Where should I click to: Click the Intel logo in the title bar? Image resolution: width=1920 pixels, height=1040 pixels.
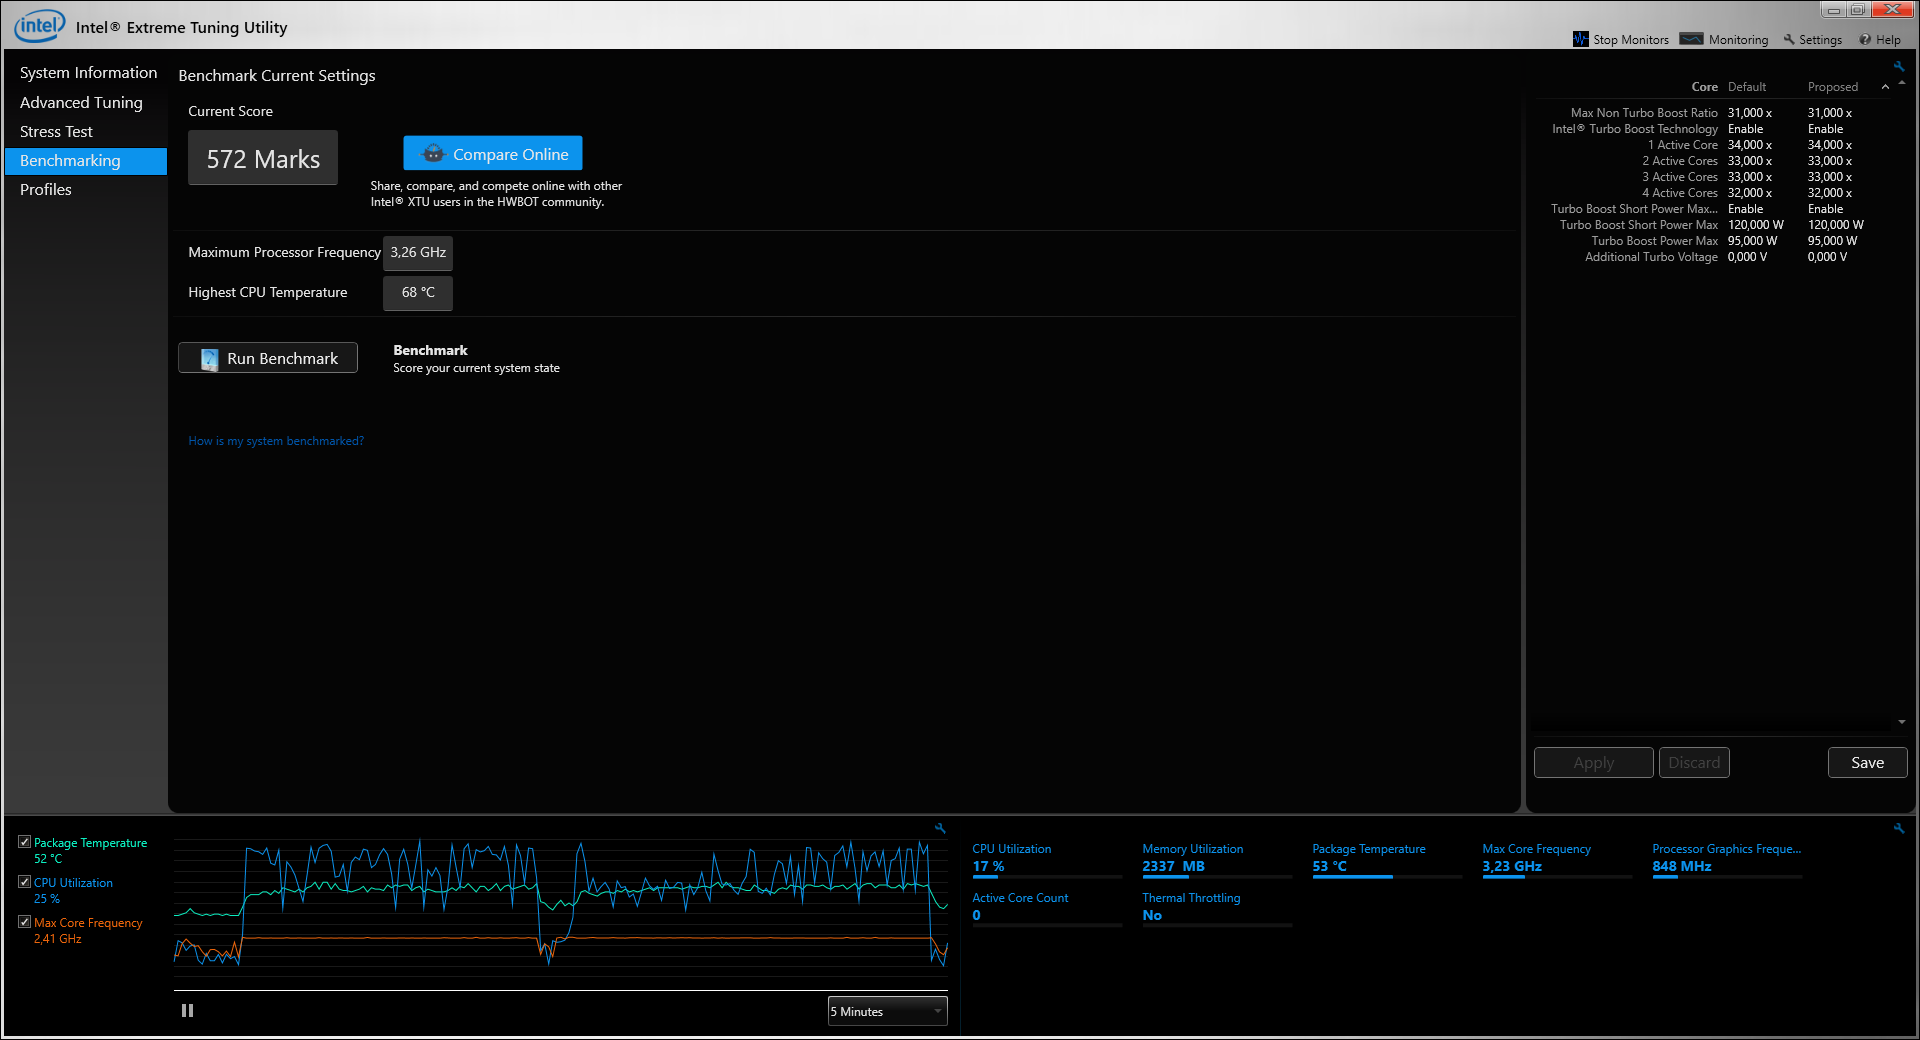40,25
